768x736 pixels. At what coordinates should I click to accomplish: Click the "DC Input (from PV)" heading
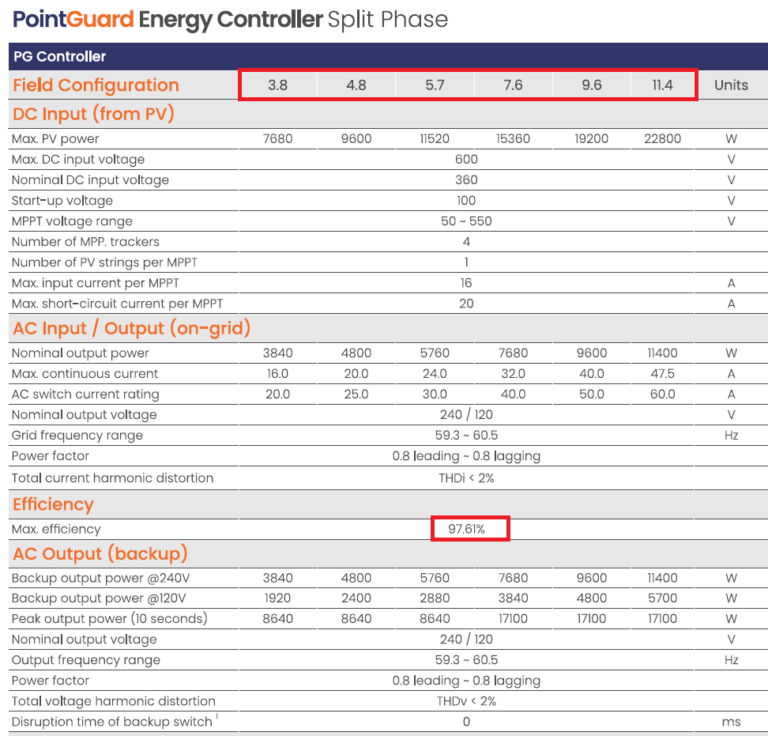tap(94, 114)
